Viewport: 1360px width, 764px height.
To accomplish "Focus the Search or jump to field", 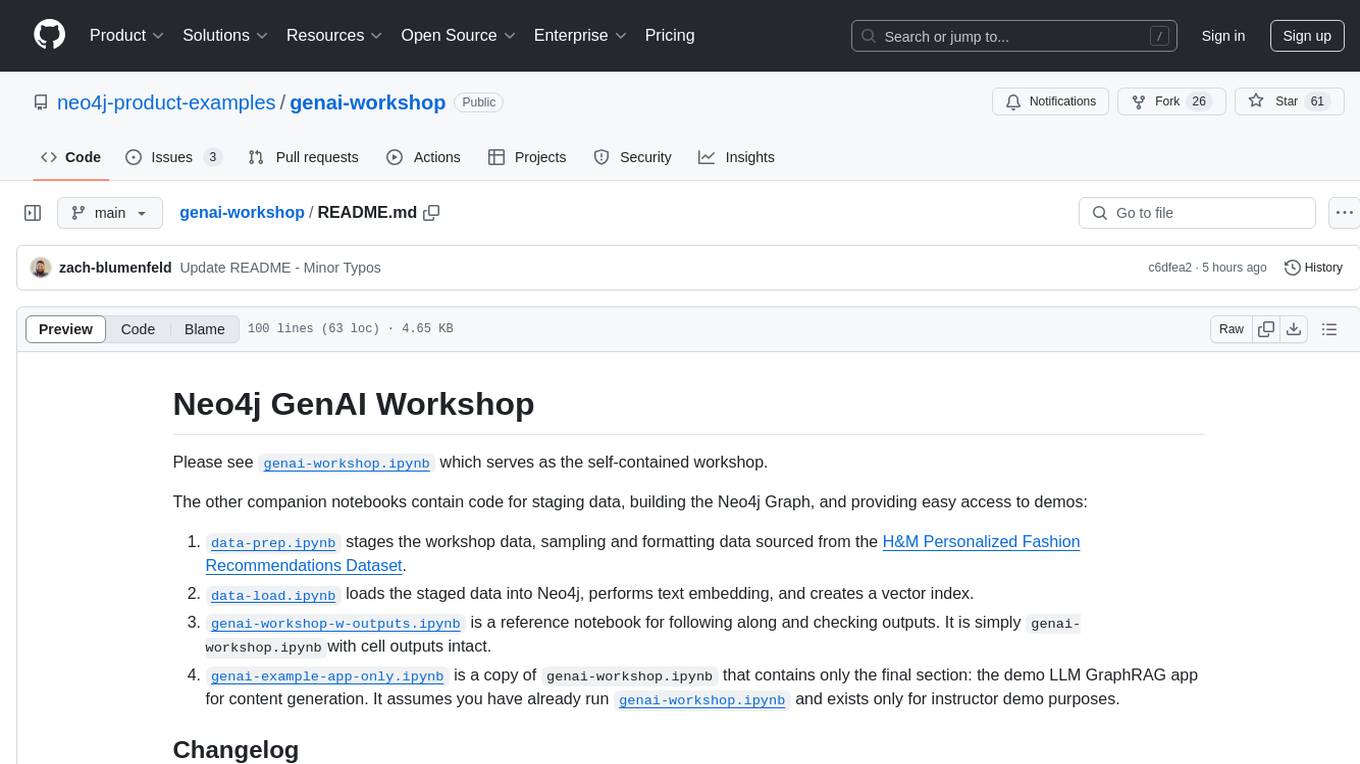I will pos(1014,36).
